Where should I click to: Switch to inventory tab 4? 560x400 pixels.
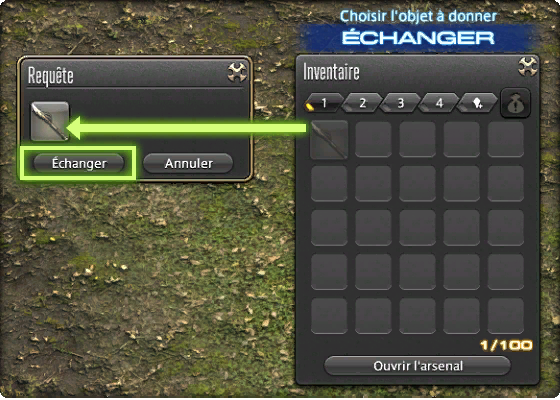(x=439, y=103)
